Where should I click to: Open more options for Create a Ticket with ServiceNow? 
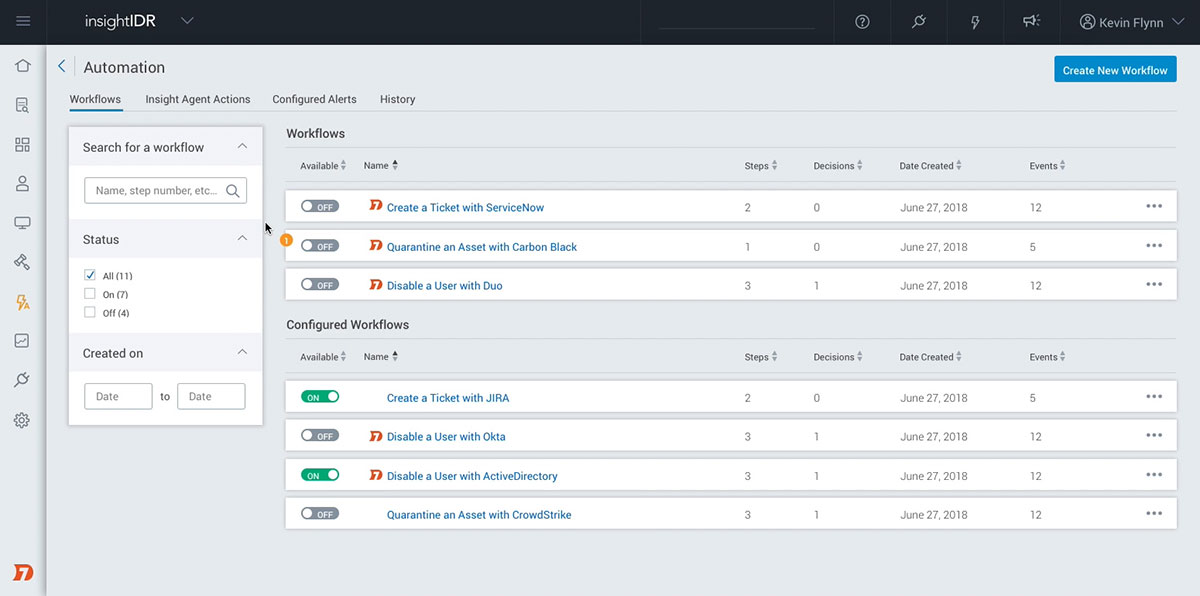pos(1154,206)
